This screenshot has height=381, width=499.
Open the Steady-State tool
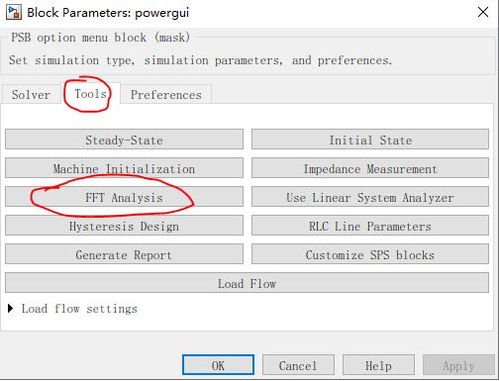point(124,139)
